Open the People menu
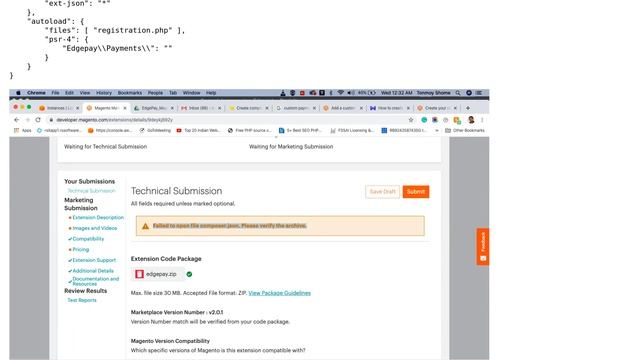This screenshot has width=640, height=360. pyautogui.click(x=156, y=93)
